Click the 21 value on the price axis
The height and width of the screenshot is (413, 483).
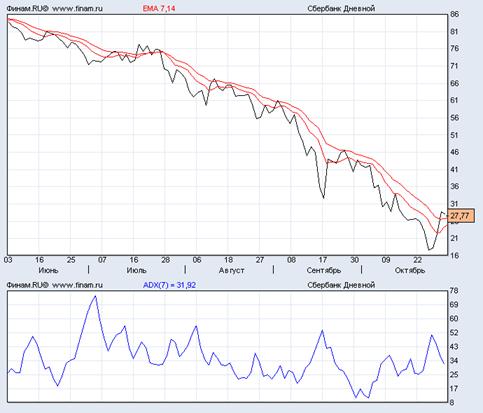pos(455,238)
